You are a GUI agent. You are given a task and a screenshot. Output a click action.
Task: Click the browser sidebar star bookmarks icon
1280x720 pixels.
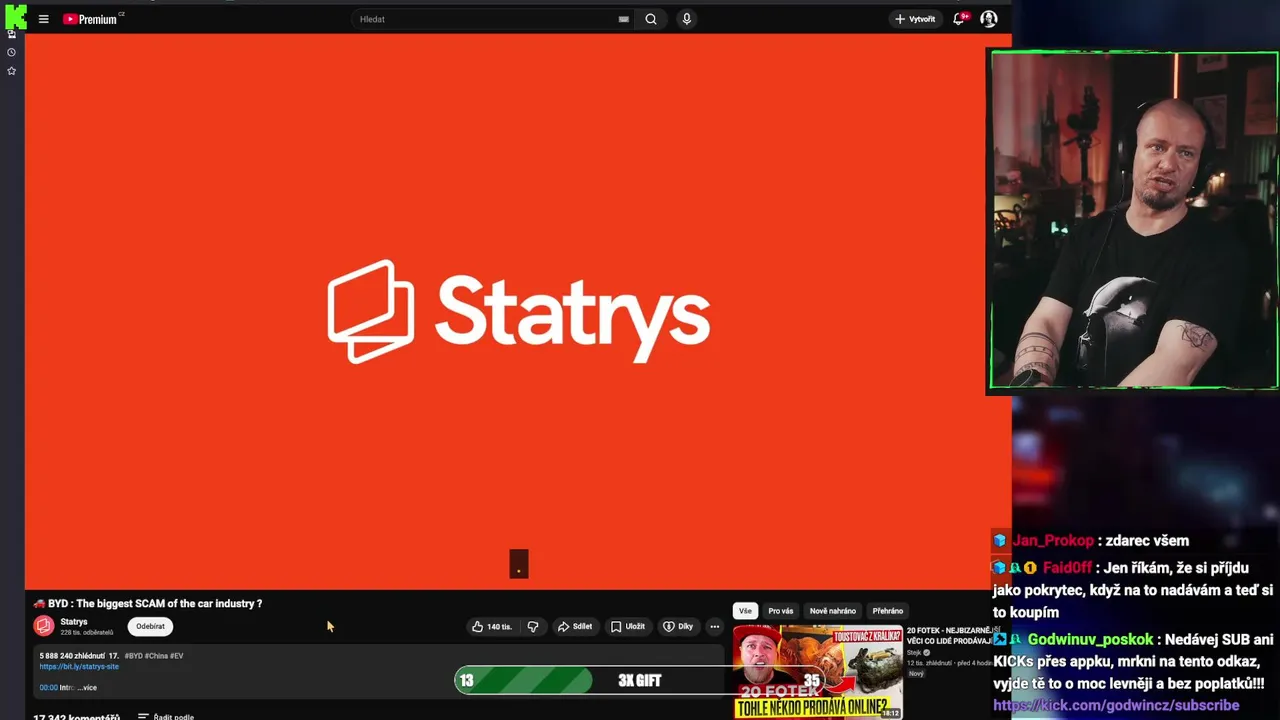click(12, 71)
